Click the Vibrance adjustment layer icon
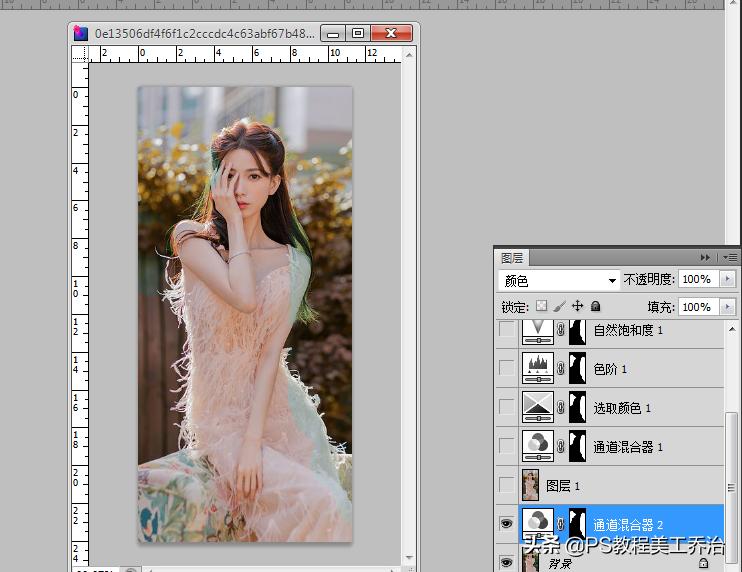The width and height of the screenshot is (742, 572). click(x=538, y=330)
